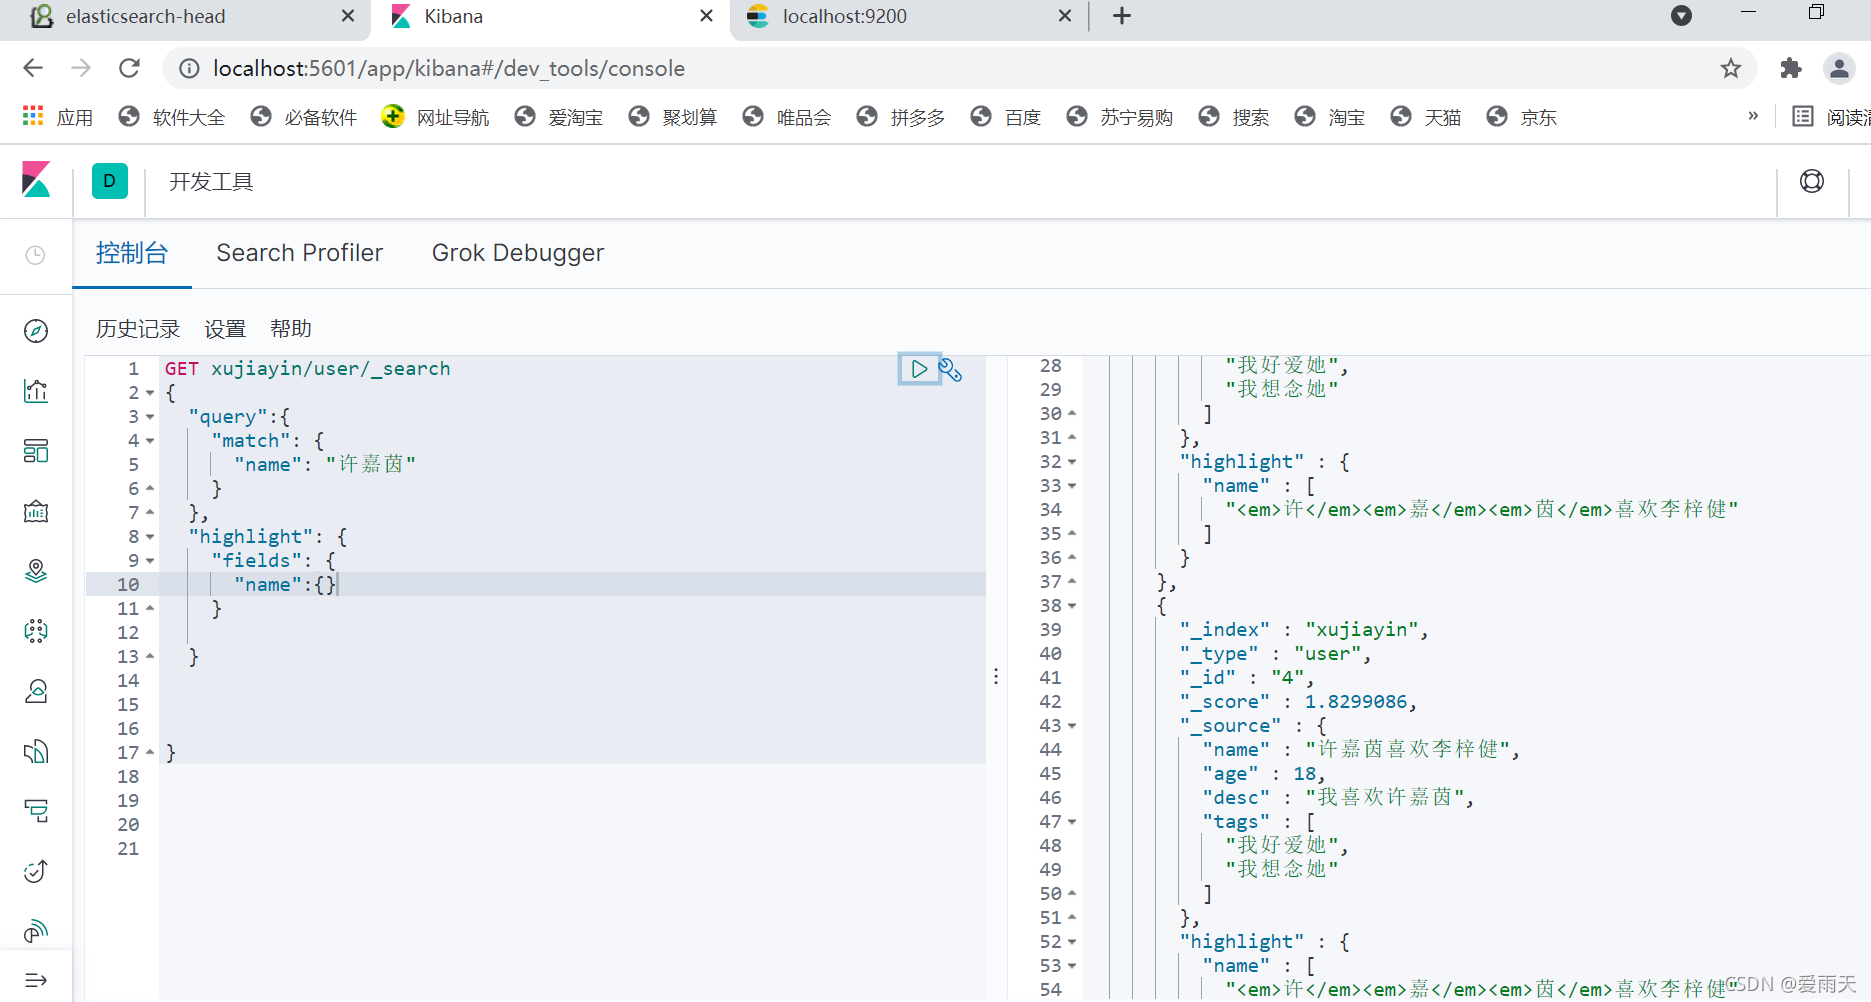
Task: Open 百度 bookmark
Action: [1006, 117]
